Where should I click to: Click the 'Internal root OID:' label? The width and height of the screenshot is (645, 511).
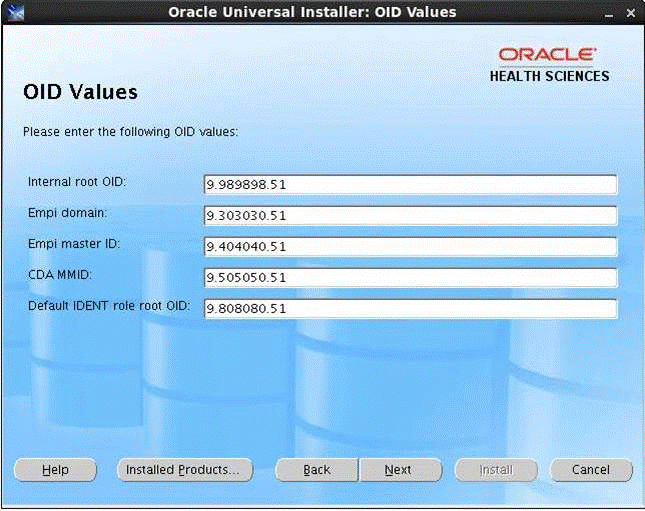(x=77, y=182)
